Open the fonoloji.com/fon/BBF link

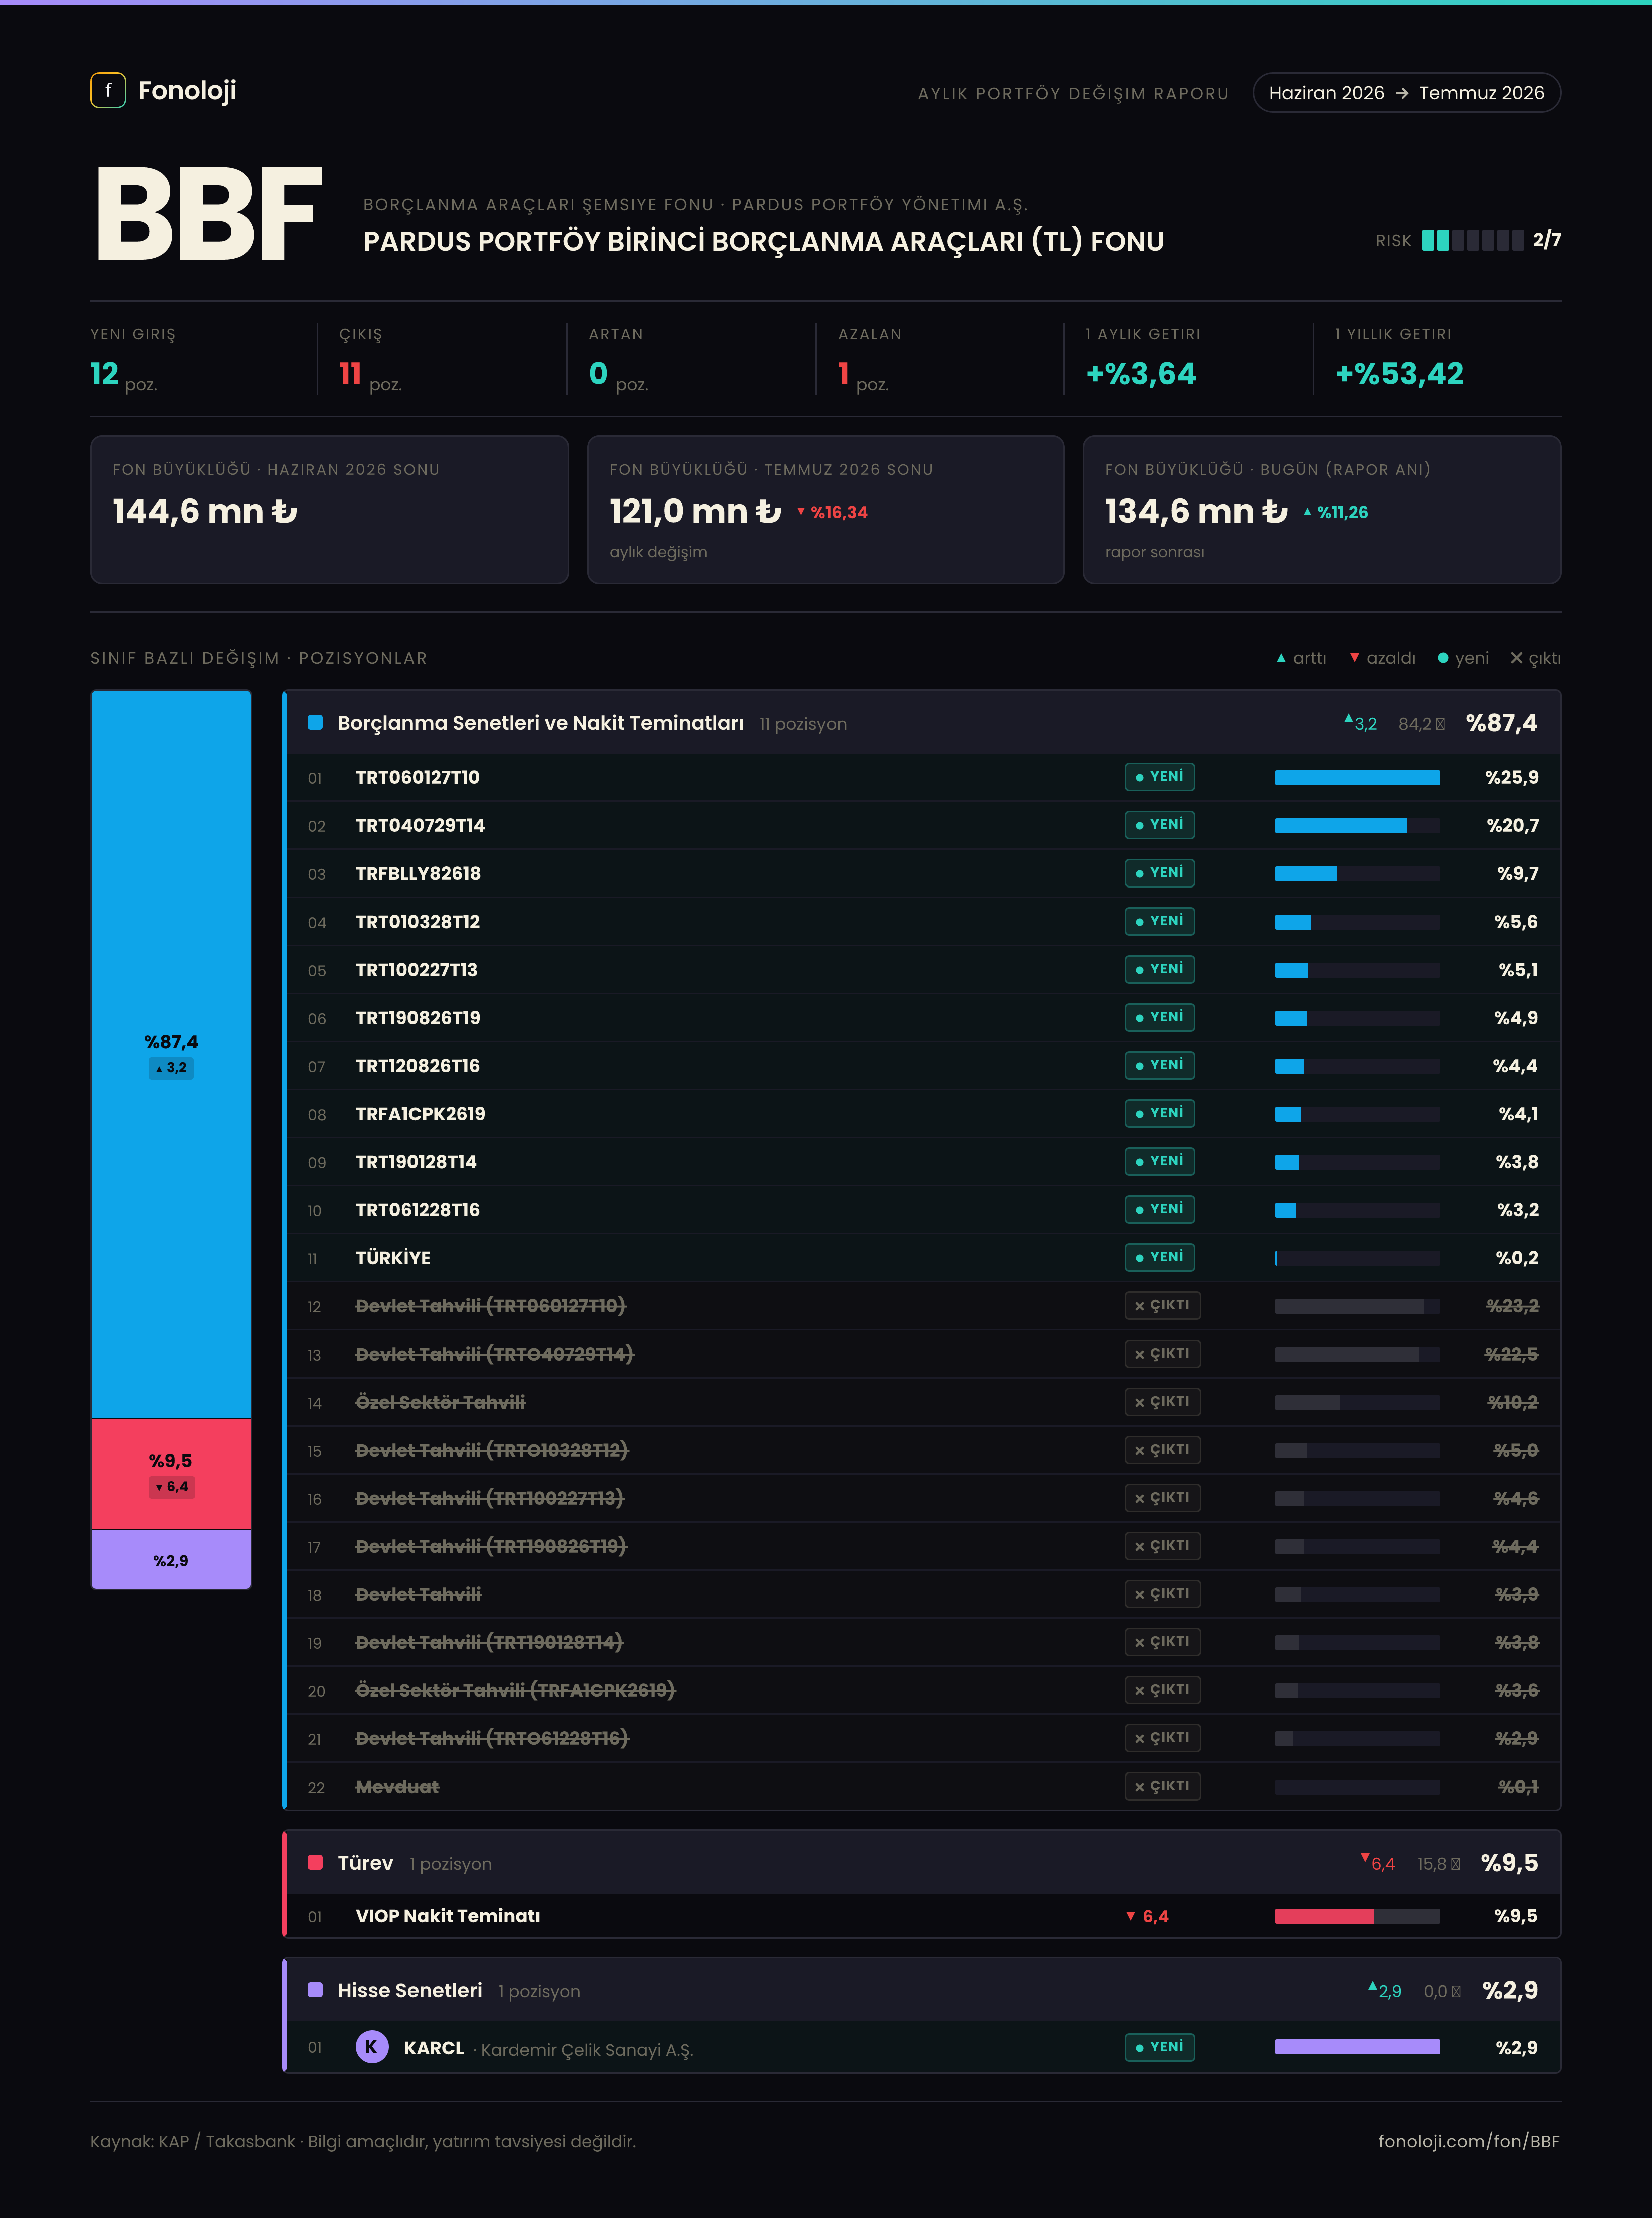point(1469,2141)
